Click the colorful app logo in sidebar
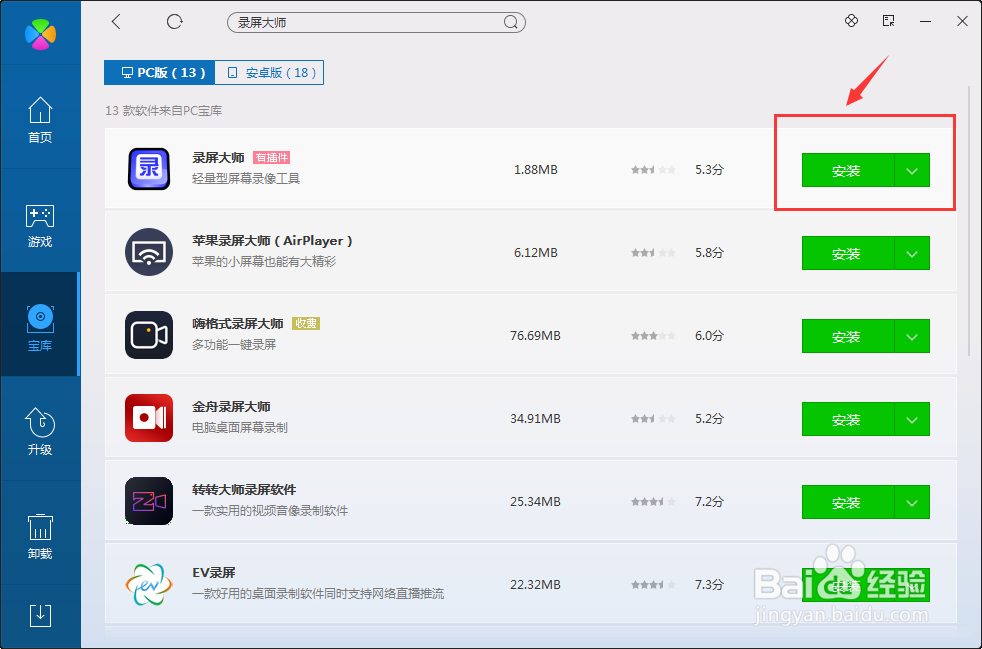This screenshot has width=982, height=649. [40, 32]
